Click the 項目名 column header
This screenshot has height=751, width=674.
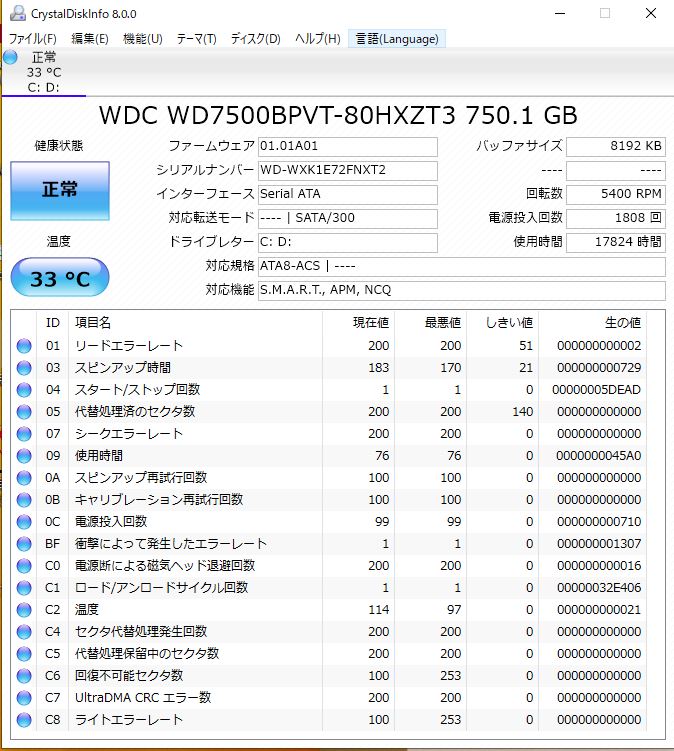(x=93, y=323)
